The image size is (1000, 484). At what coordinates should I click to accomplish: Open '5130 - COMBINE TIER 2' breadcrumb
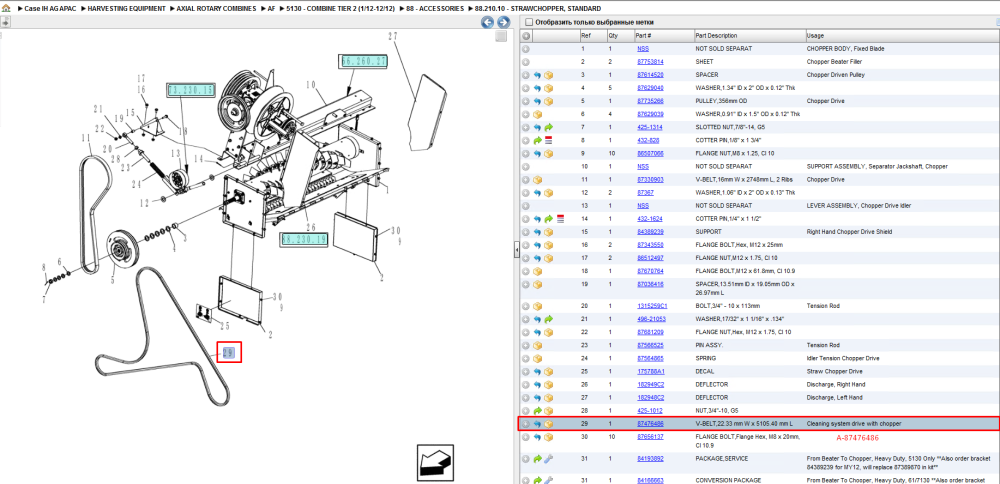tap(341, 9)
